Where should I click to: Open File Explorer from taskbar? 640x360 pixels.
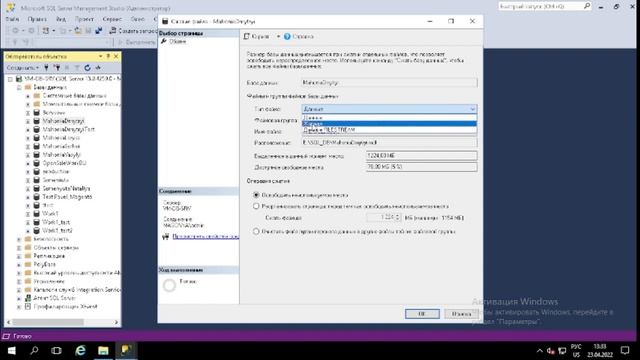click(103, 351)
